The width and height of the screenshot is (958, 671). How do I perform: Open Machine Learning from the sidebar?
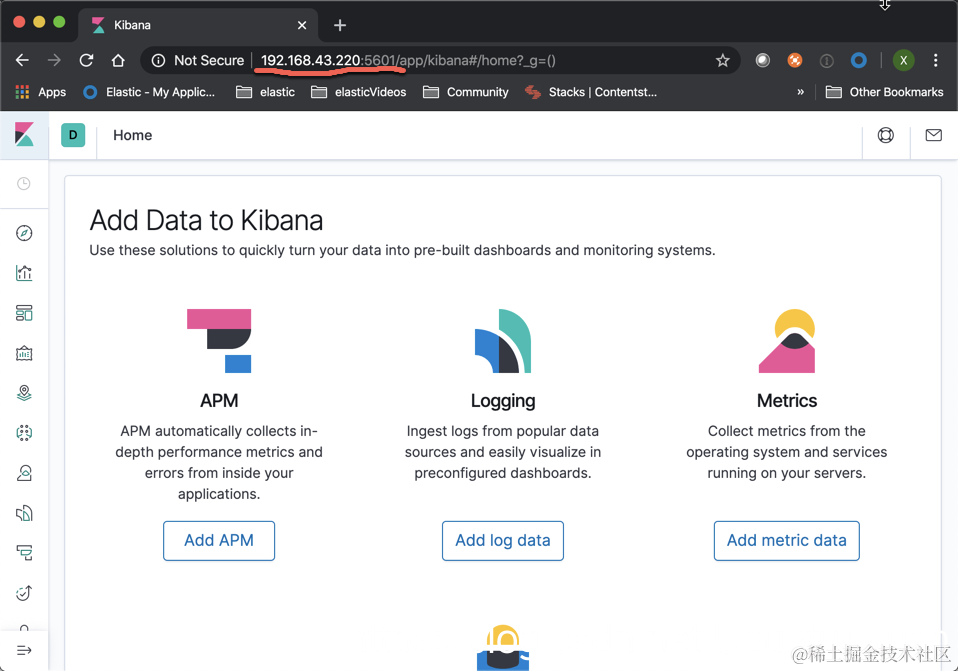24,433
